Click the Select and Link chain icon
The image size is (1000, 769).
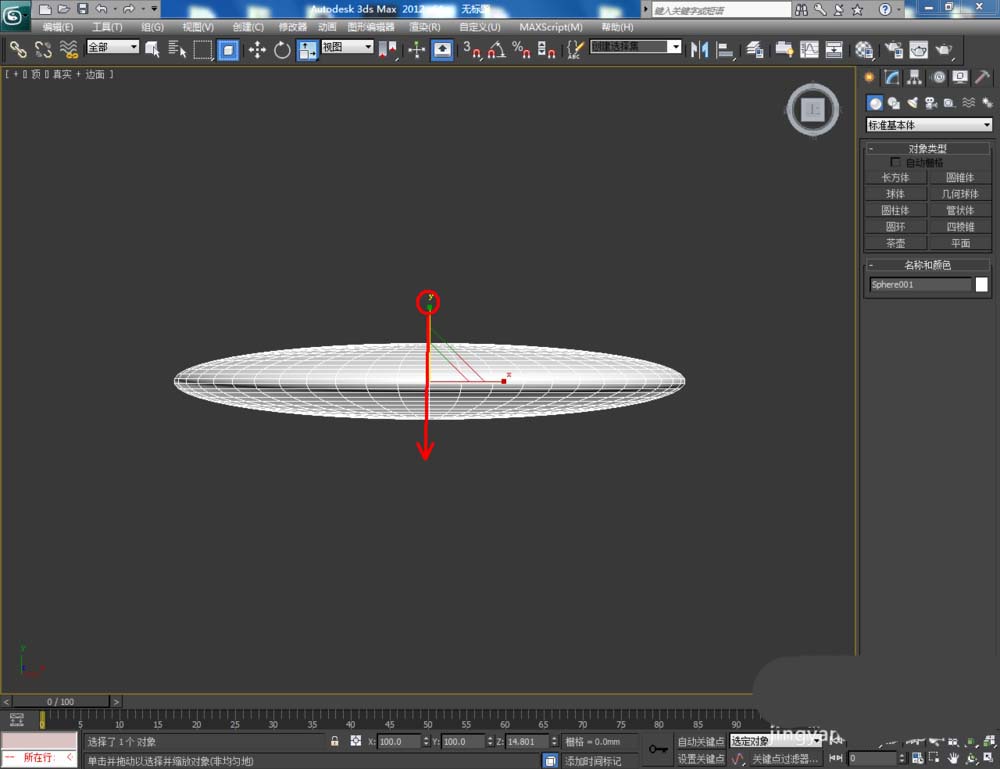(x=18, y=49)
